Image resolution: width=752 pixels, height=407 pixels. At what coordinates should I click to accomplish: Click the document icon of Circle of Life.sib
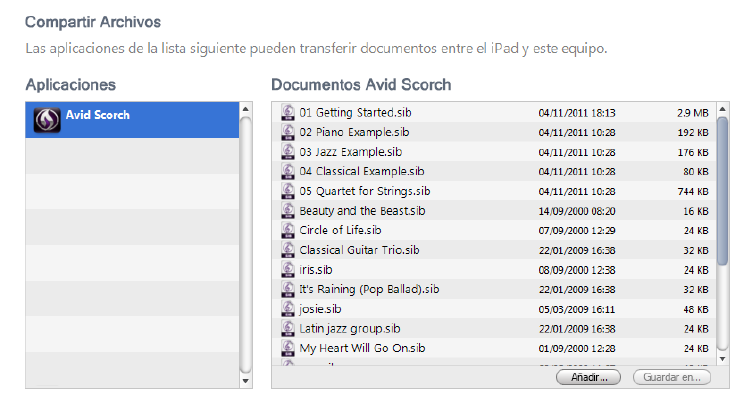[x=288, y=230]
